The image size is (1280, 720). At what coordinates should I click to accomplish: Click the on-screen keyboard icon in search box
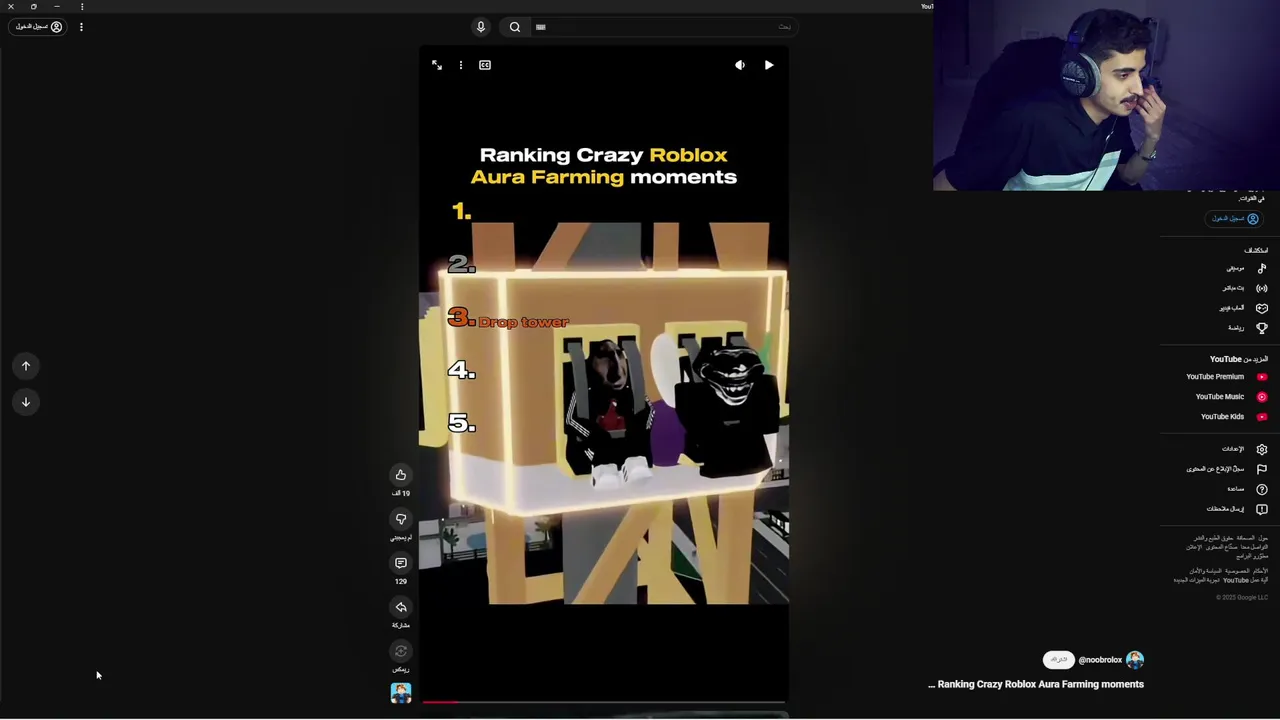[x=541, y=27]
